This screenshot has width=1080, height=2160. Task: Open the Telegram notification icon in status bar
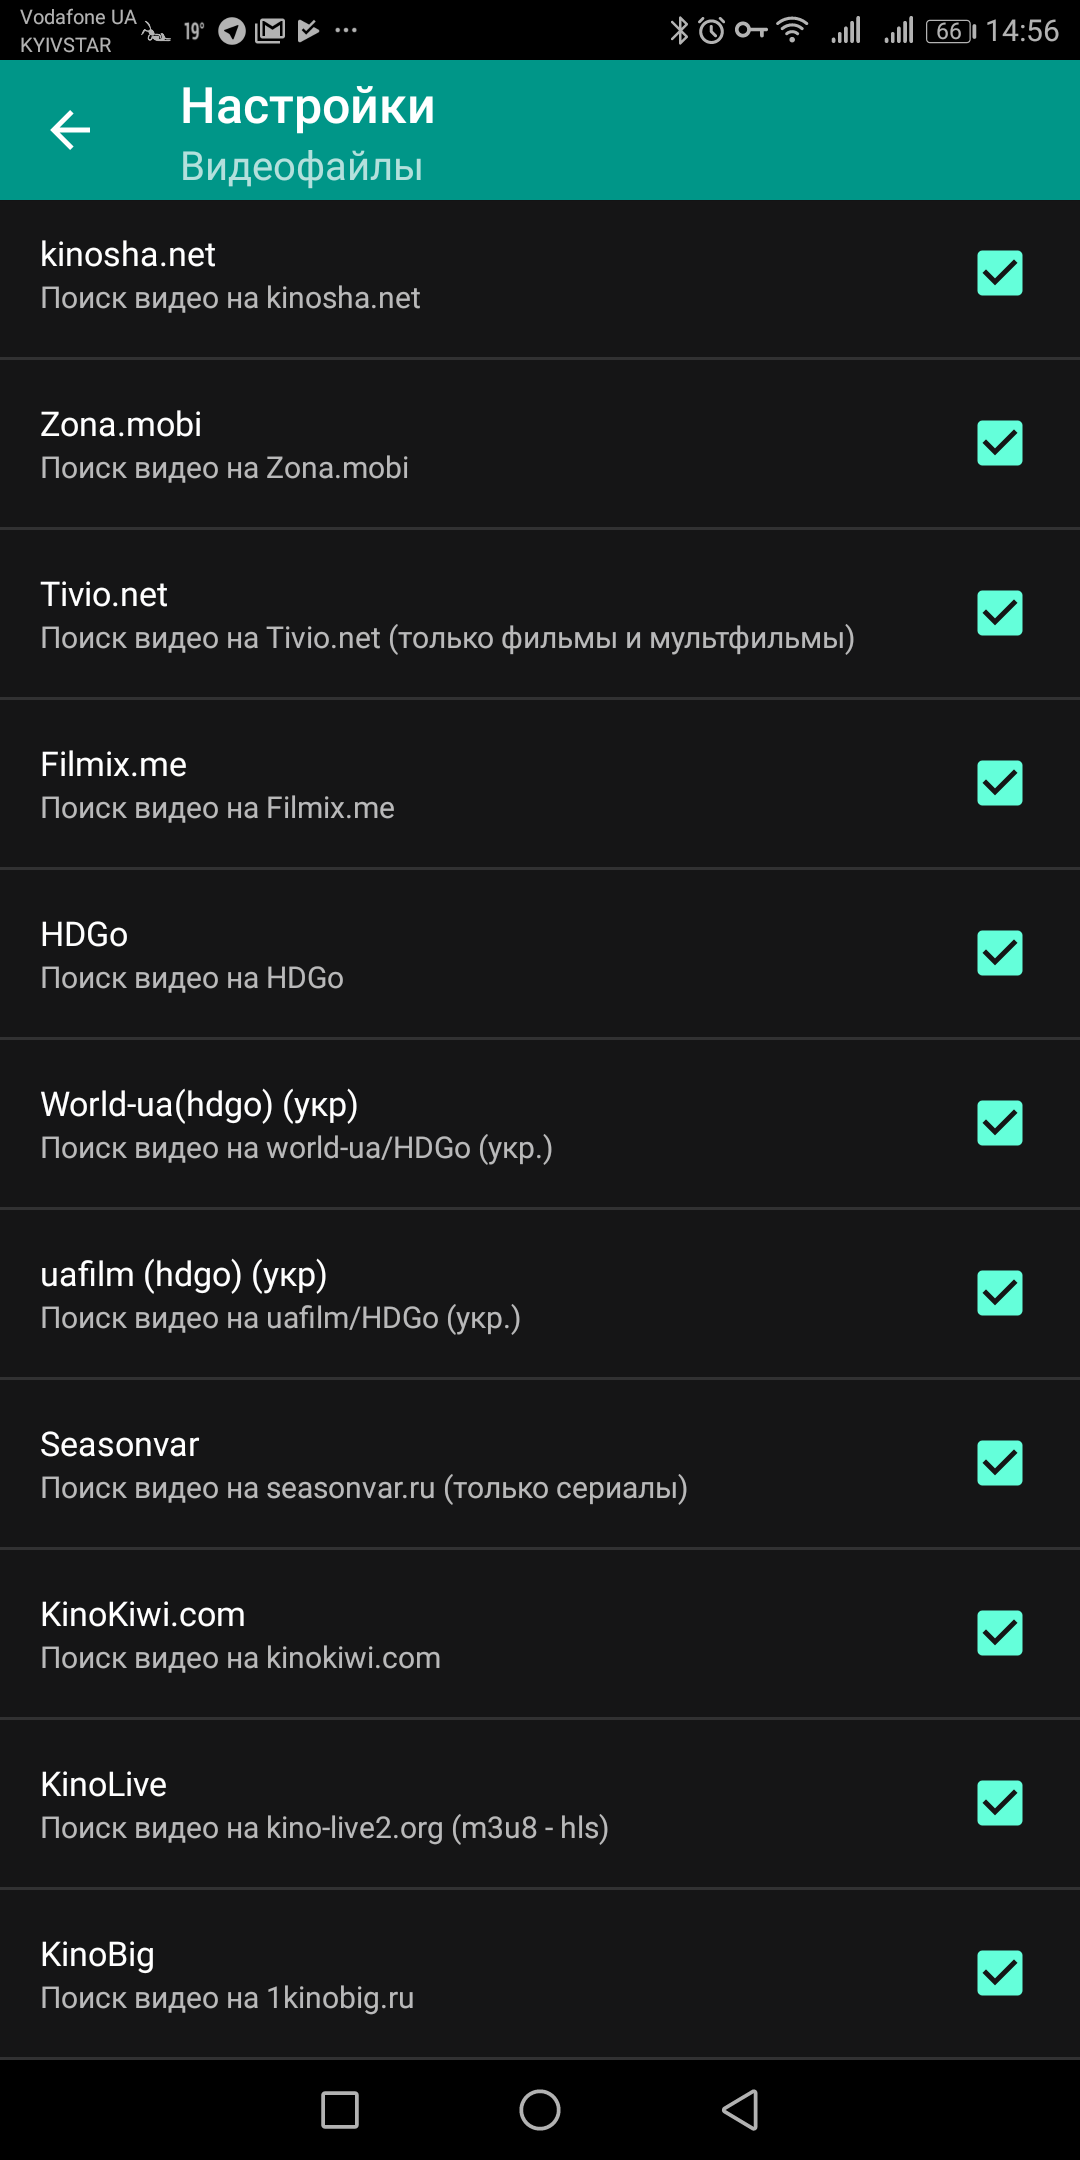pyautogui.click(x=232, y=31)
